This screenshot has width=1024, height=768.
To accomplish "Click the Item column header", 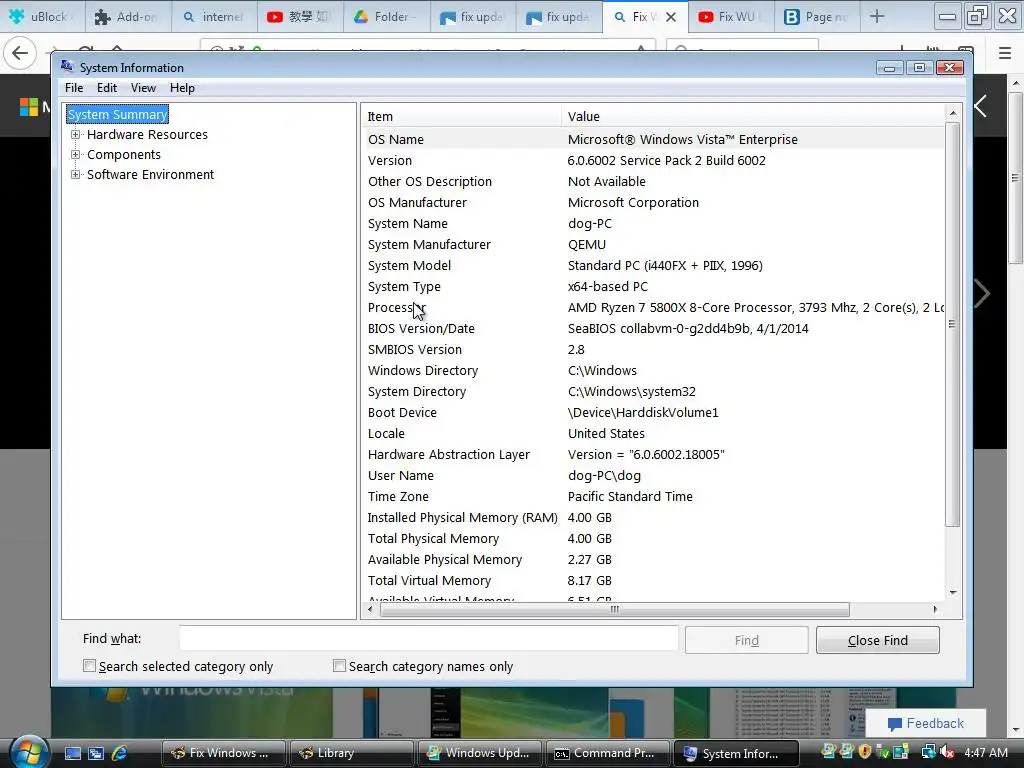I will [461, 116].
